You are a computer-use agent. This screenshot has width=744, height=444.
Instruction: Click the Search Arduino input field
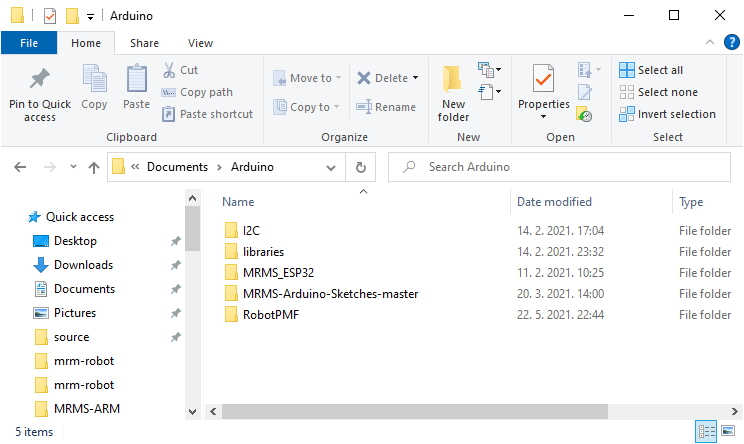click(560, 167)
